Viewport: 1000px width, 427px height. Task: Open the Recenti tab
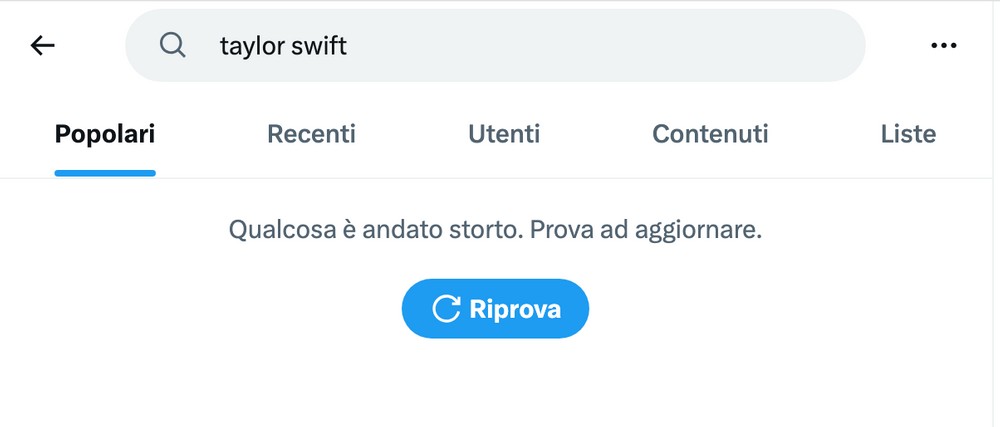coord(311,134)
